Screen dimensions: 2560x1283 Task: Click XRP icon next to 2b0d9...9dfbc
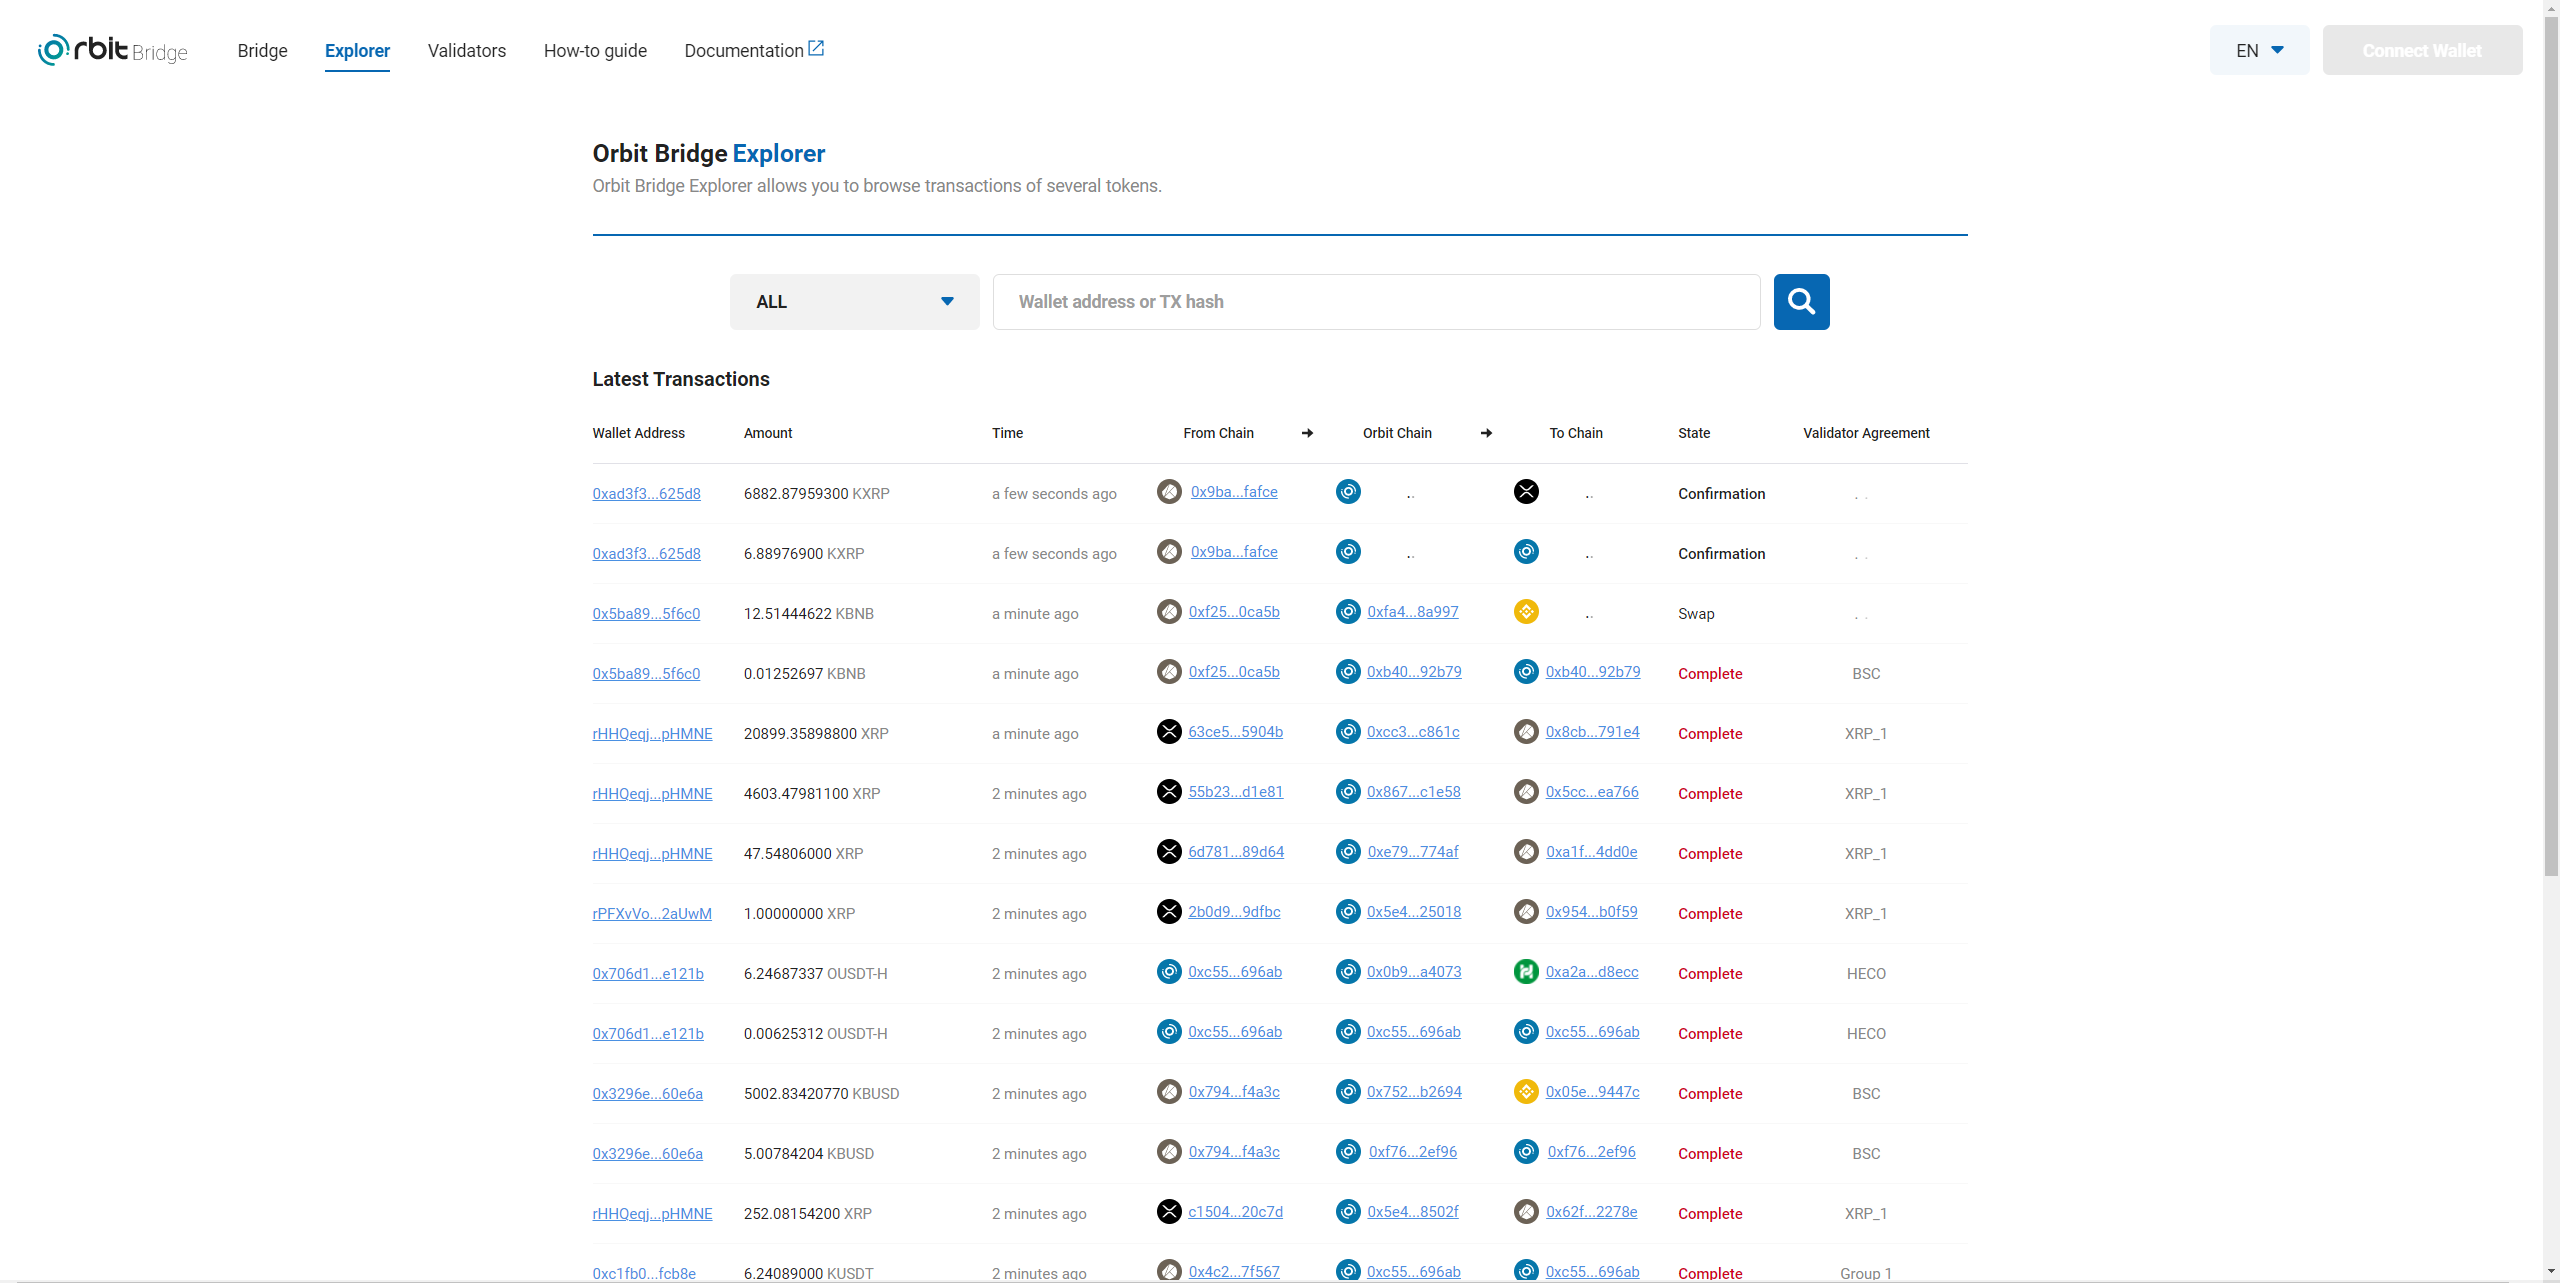click(x=1169, y=912)
